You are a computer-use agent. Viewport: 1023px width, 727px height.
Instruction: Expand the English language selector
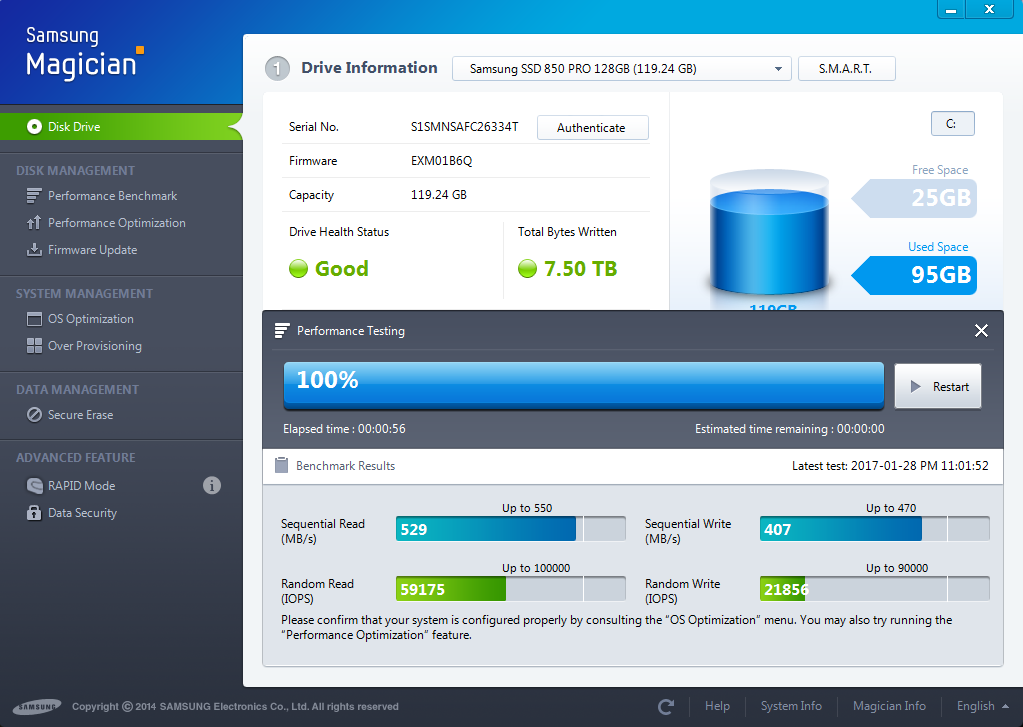pos(983,706)
